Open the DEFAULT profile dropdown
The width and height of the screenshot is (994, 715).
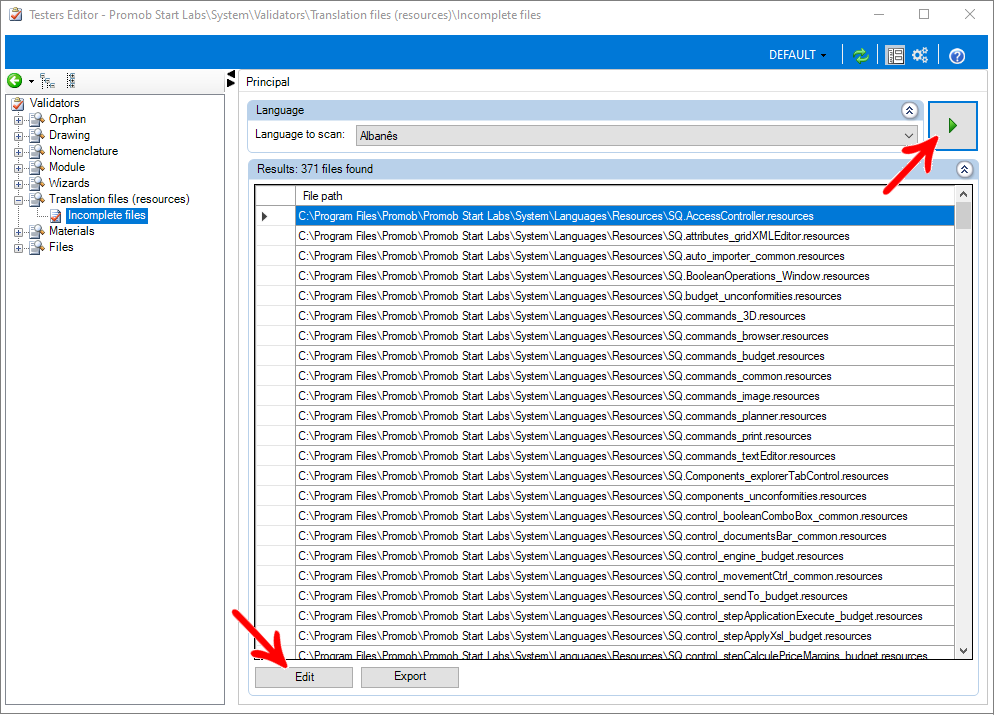tap(797, 55)
